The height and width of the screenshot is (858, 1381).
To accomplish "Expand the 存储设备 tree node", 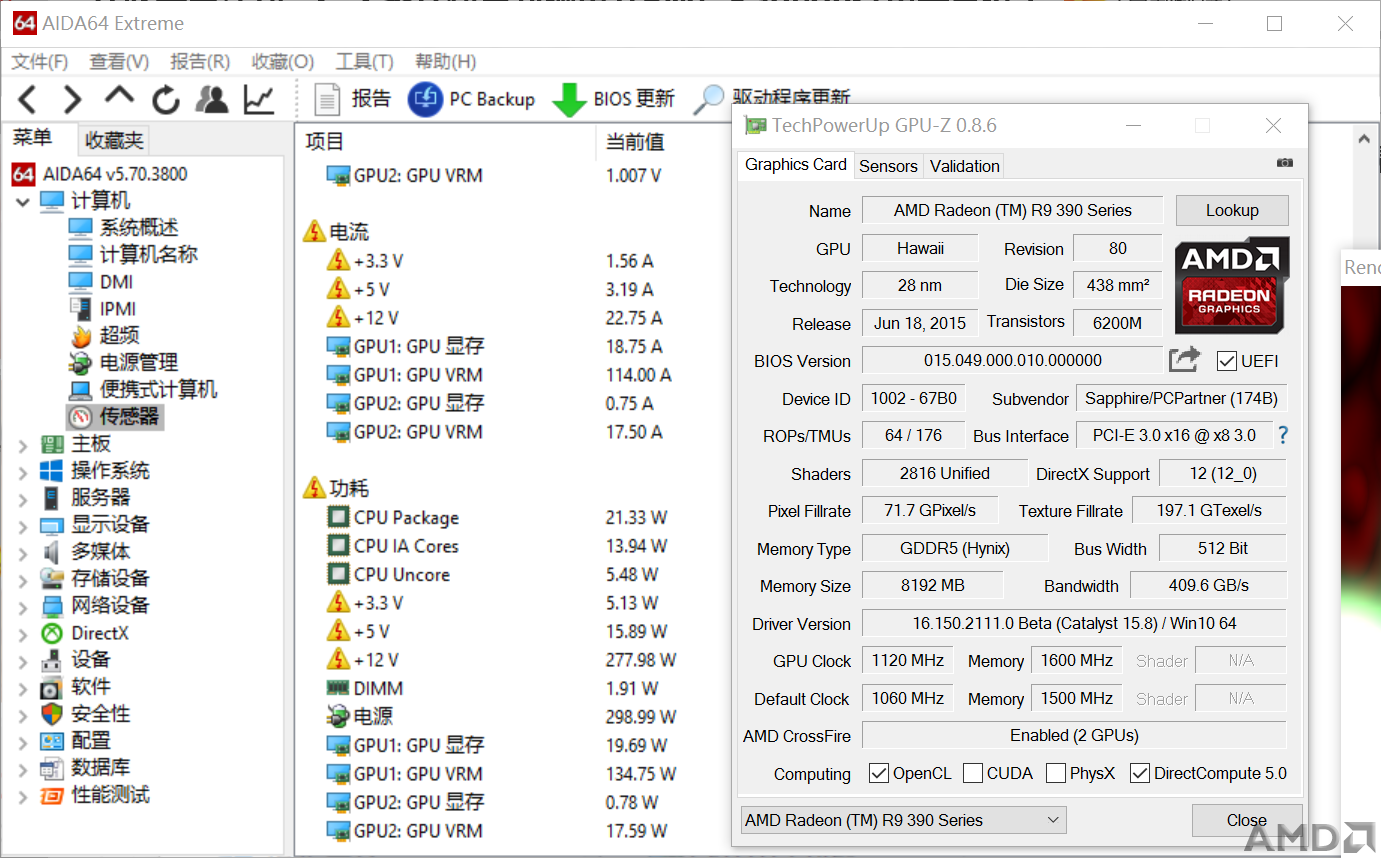I will tap(23, 579).
